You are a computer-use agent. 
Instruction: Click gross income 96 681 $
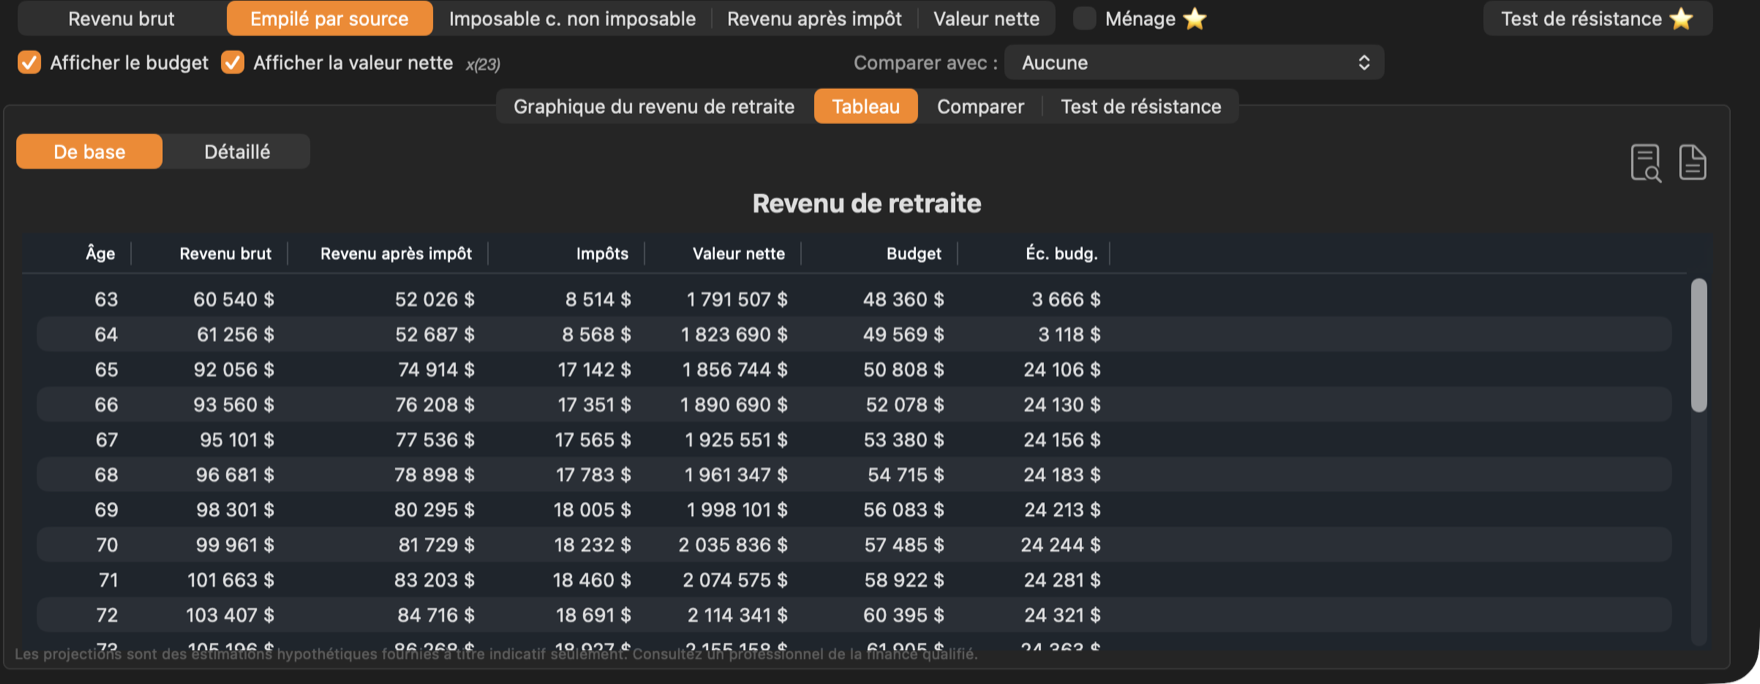click(x=235, y=474)
